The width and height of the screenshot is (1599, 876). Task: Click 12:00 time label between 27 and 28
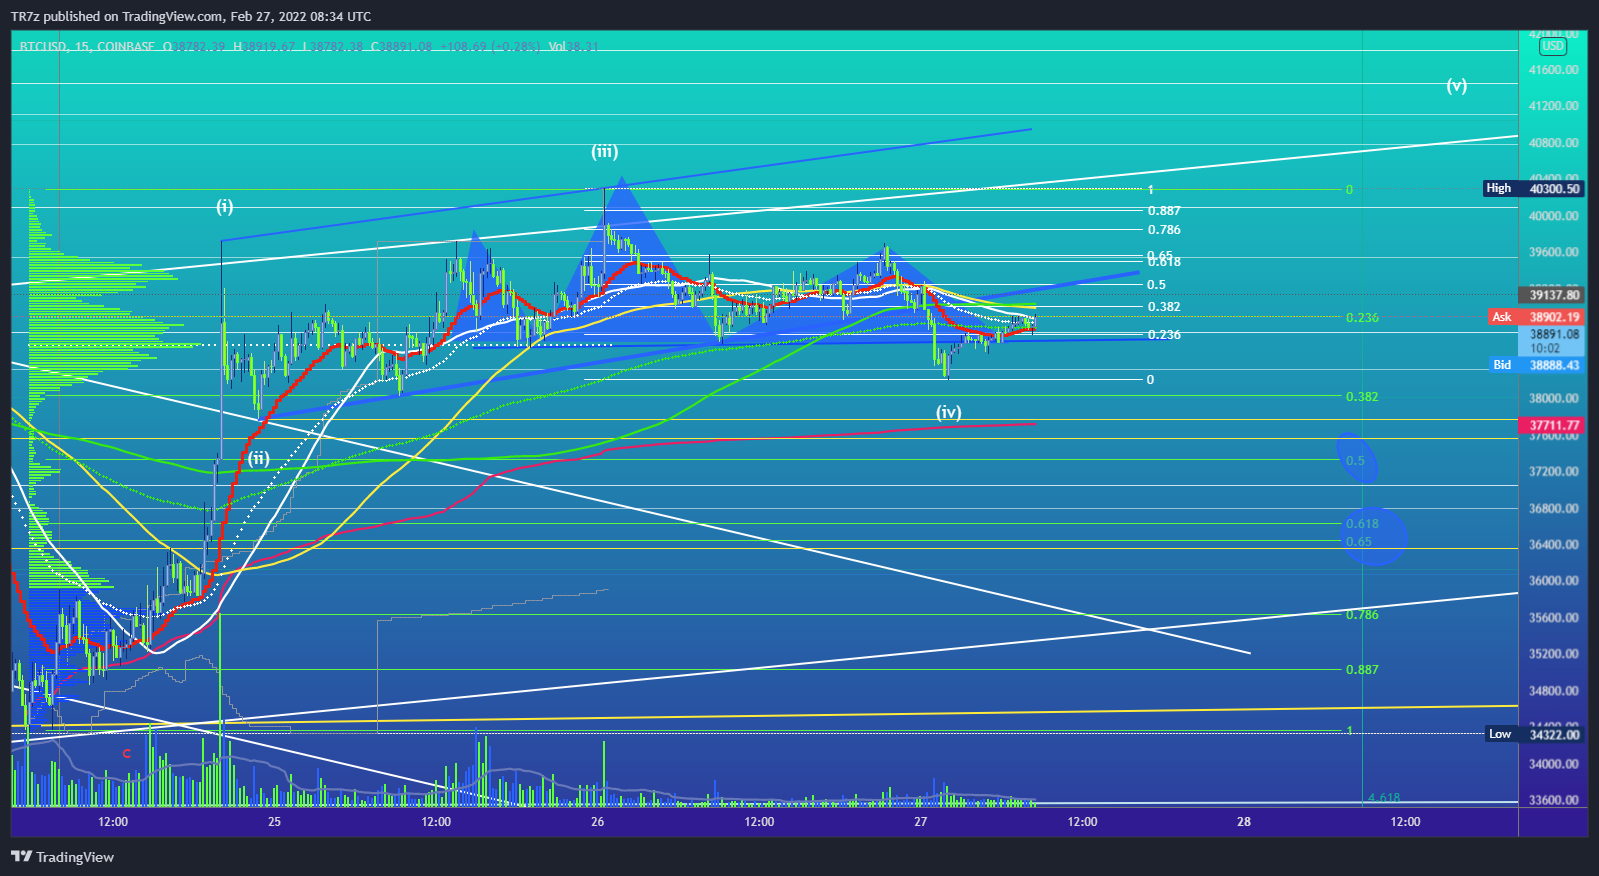click(1082, 822)
